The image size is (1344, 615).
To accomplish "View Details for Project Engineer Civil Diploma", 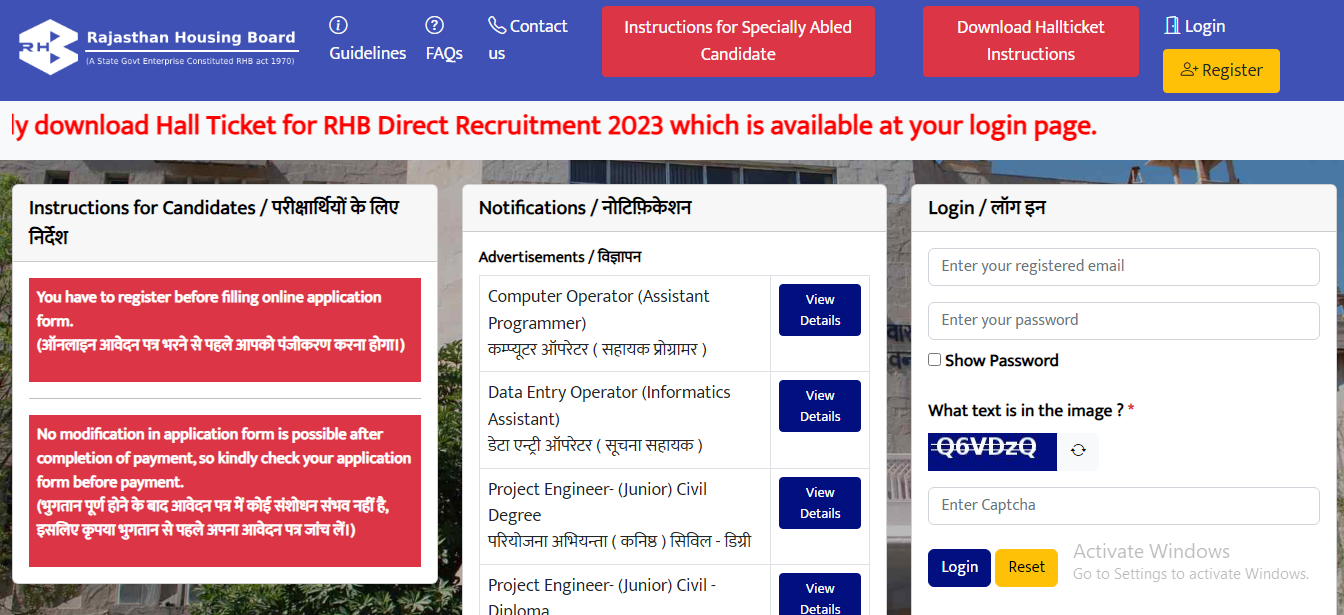I will (x=820, y=594).
